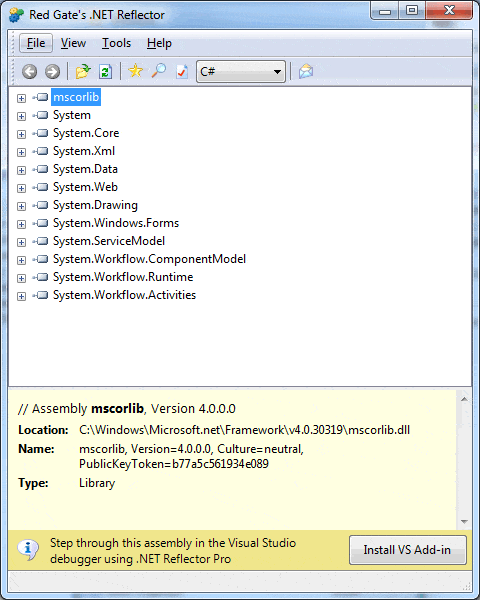Select System.Workflow.ComponentModel in the tree
Screen dimensions: 480x600
149,259
